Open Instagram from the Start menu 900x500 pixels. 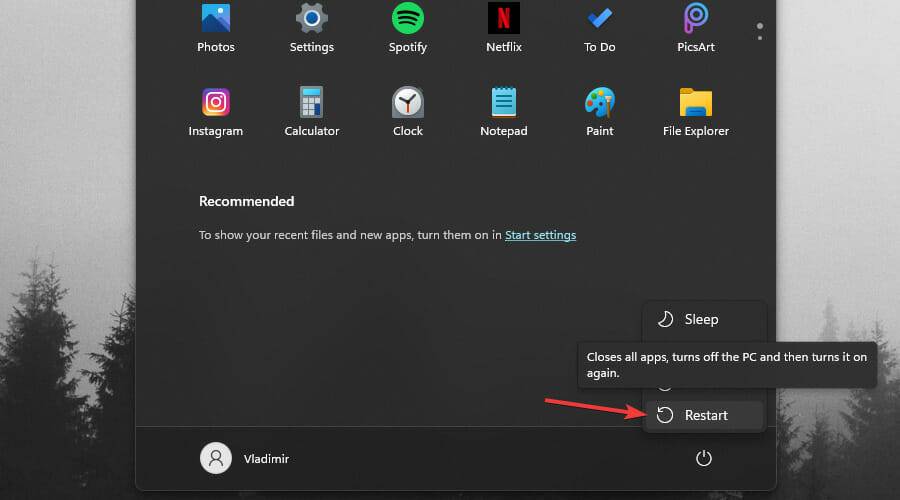coord(215,111)
